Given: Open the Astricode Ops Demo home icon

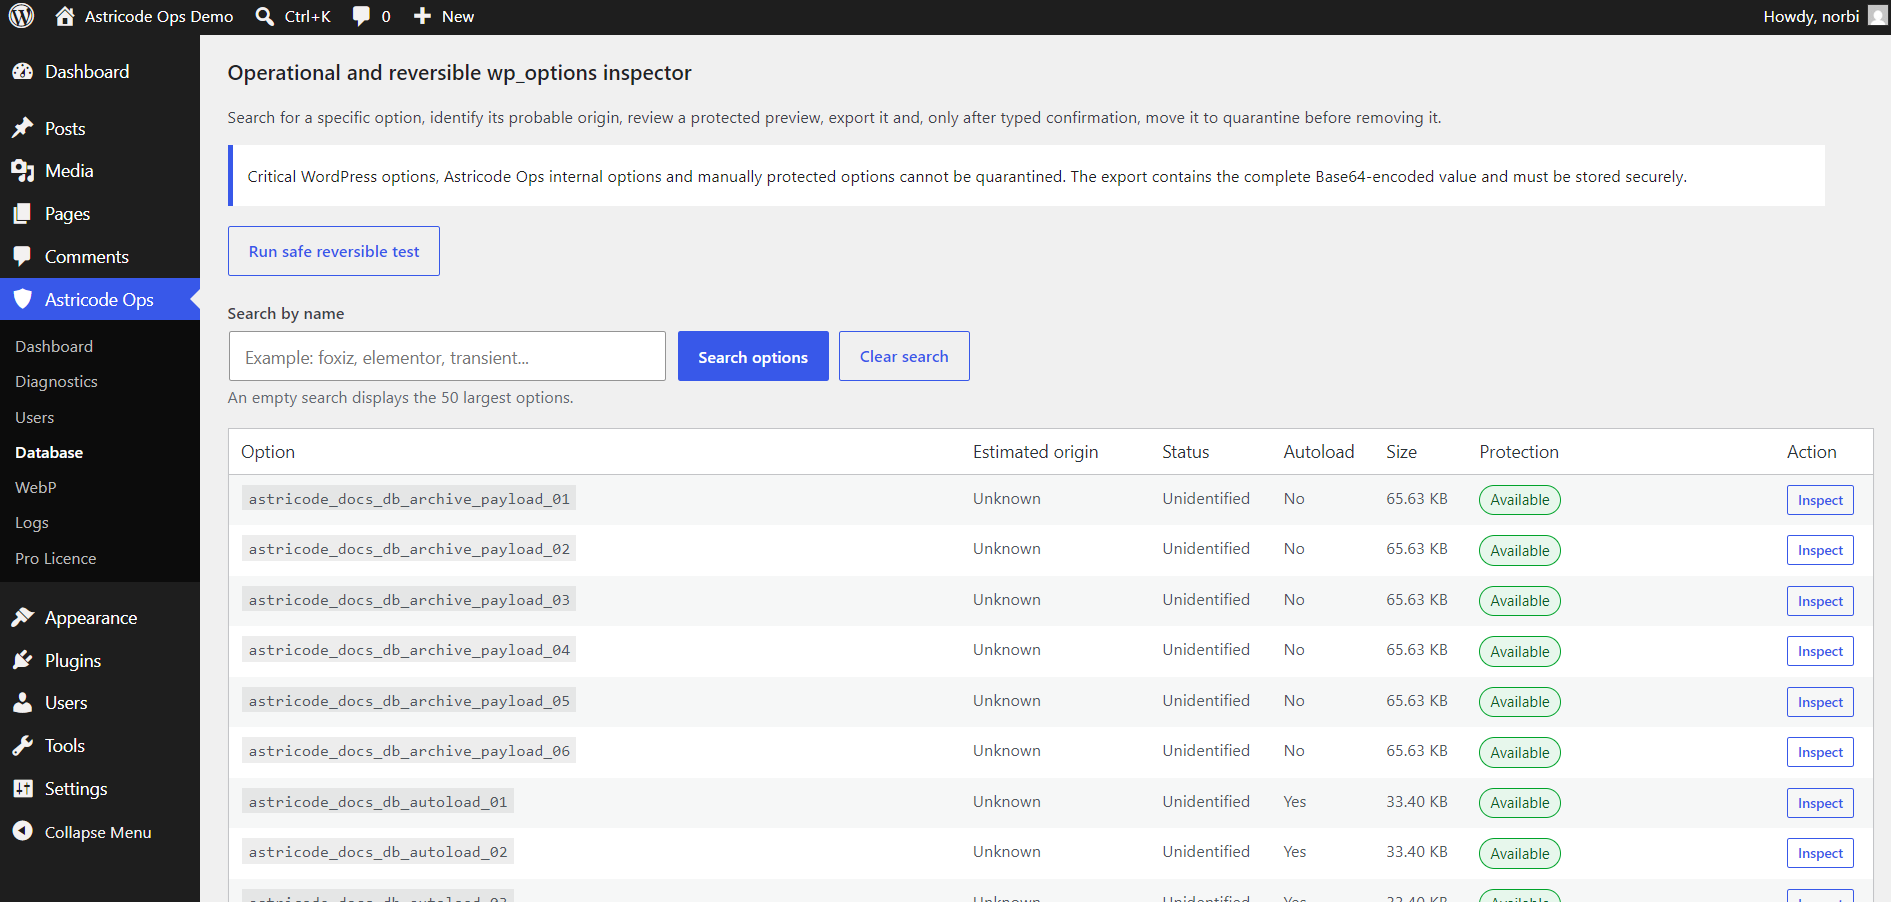Looking at the screenshot, I should coord(65,16).
